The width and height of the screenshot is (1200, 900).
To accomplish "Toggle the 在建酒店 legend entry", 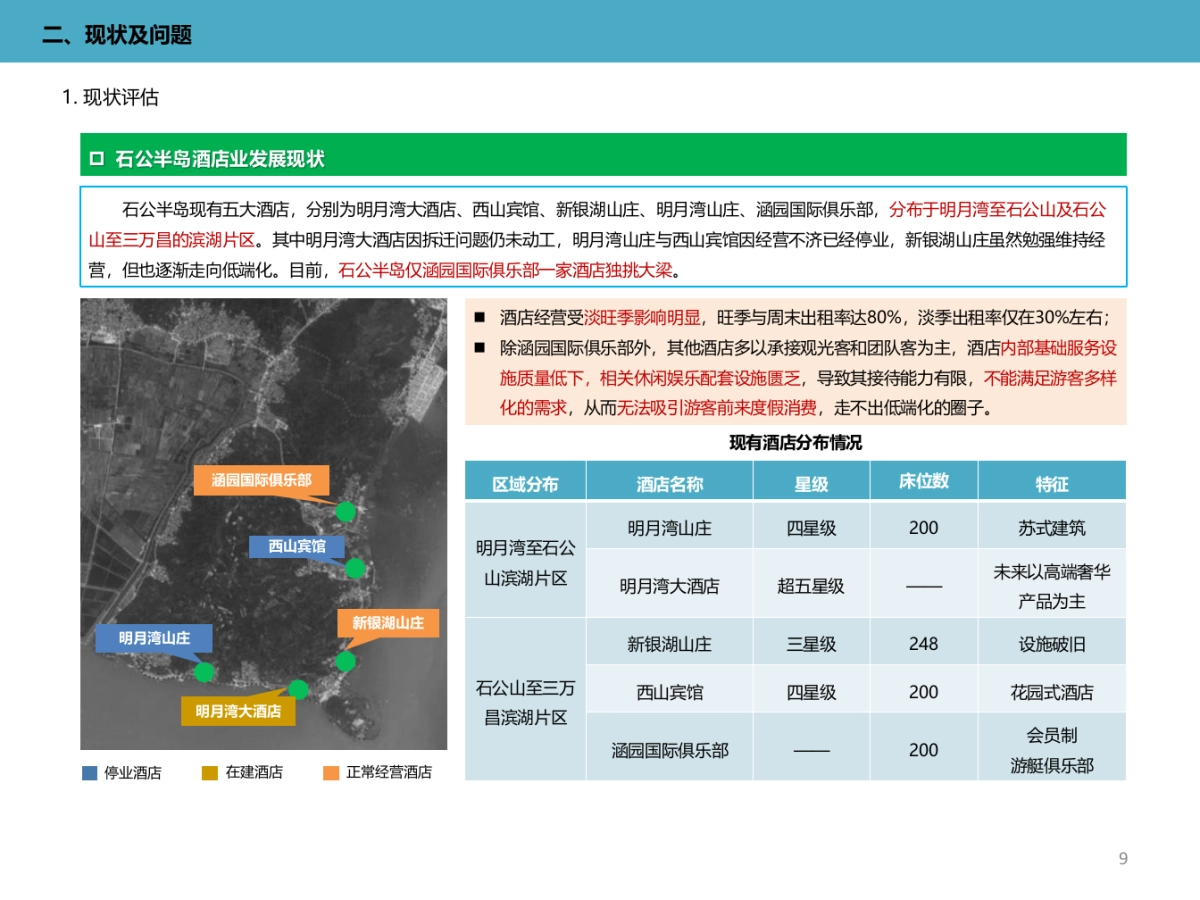I will 255,771.
